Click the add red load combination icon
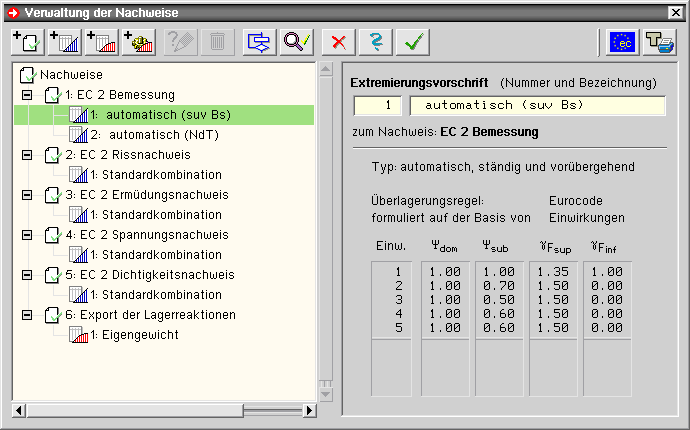The height and width of the screenshot is (430, 690). point(101,42)
